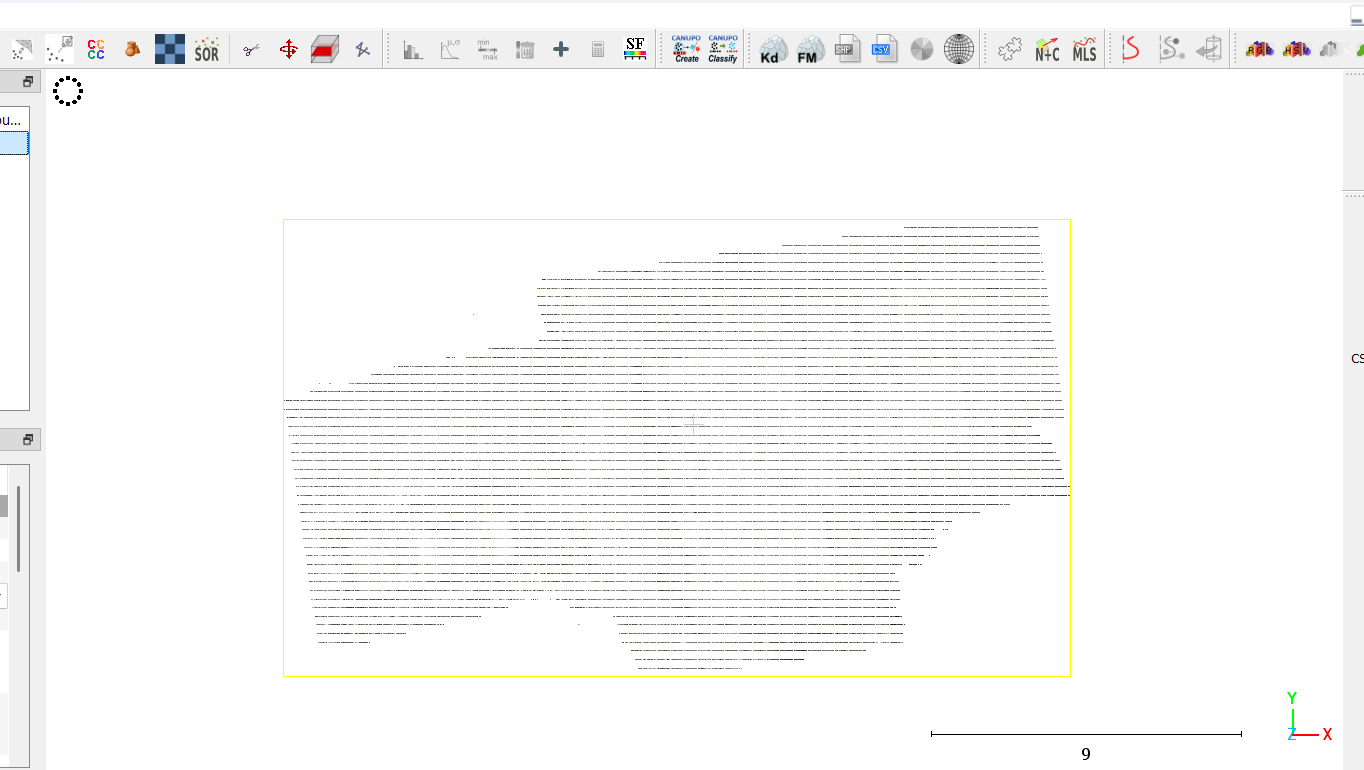
Task: Click the CC cloud comparison icon
Action: coord(96,49)
